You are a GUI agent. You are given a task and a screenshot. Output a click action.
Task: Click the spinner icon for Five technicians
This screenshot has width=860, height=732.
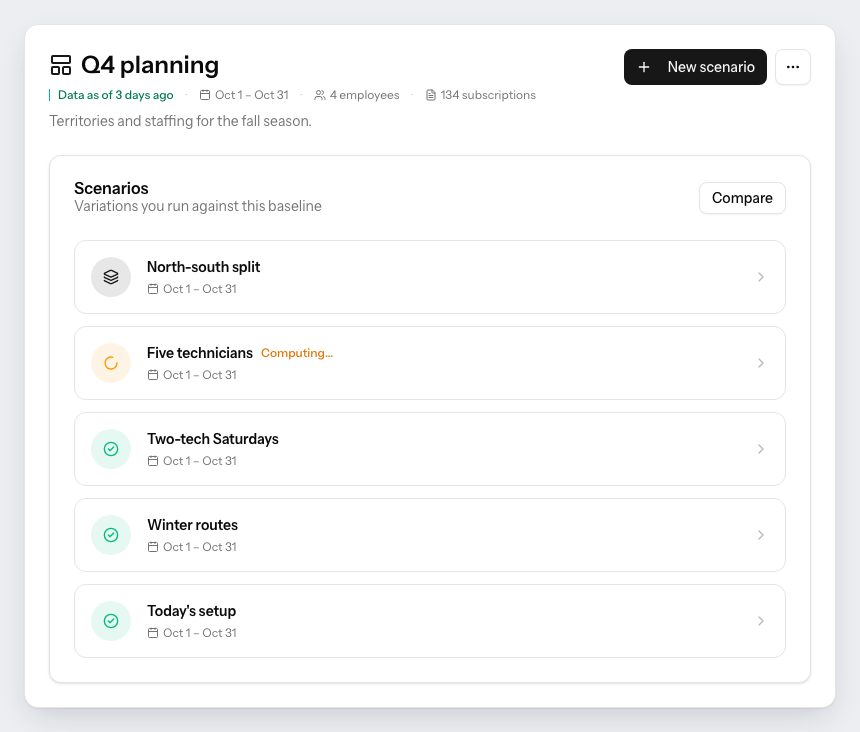coord(111,363)
